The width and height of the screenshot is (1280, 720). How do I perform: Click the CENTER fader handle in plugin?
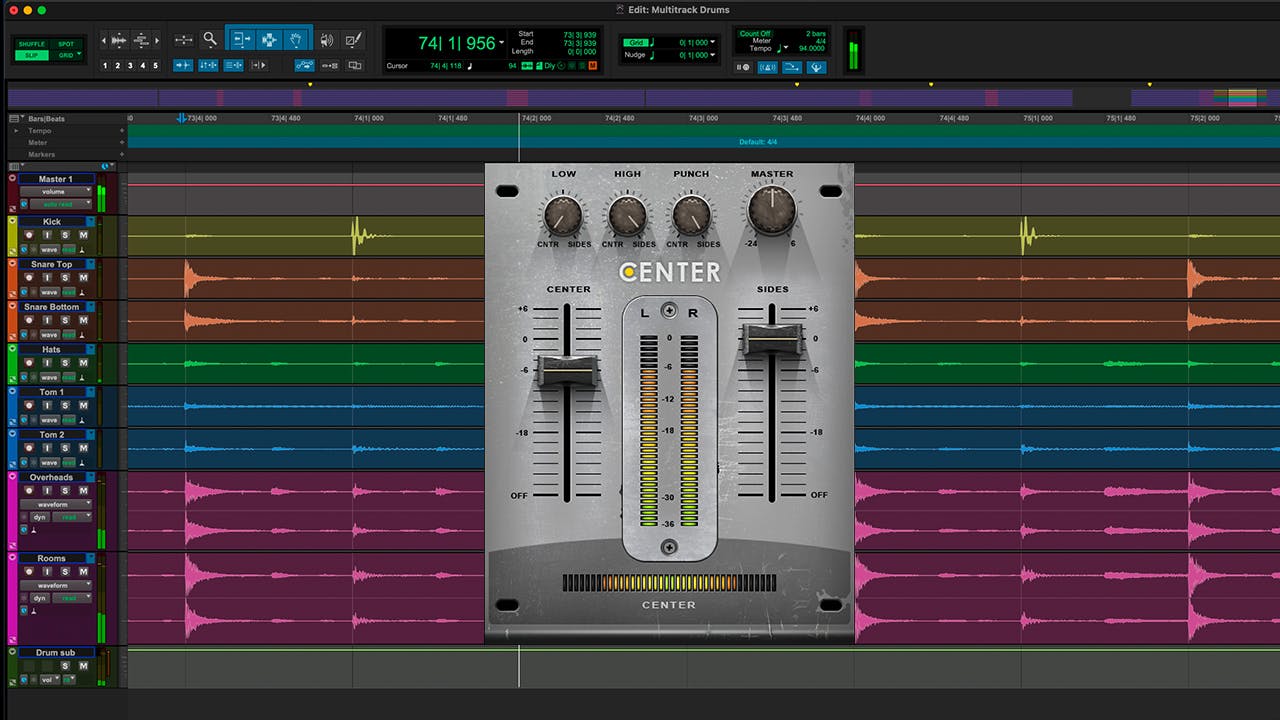click(x=567, y=370)
